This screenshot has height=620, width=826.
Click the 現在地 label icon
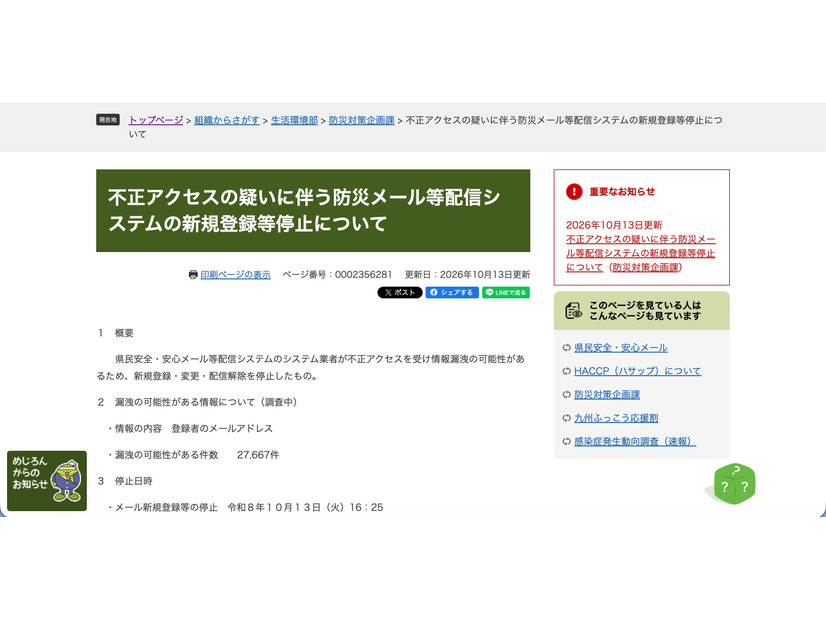[x=108, y=120]
